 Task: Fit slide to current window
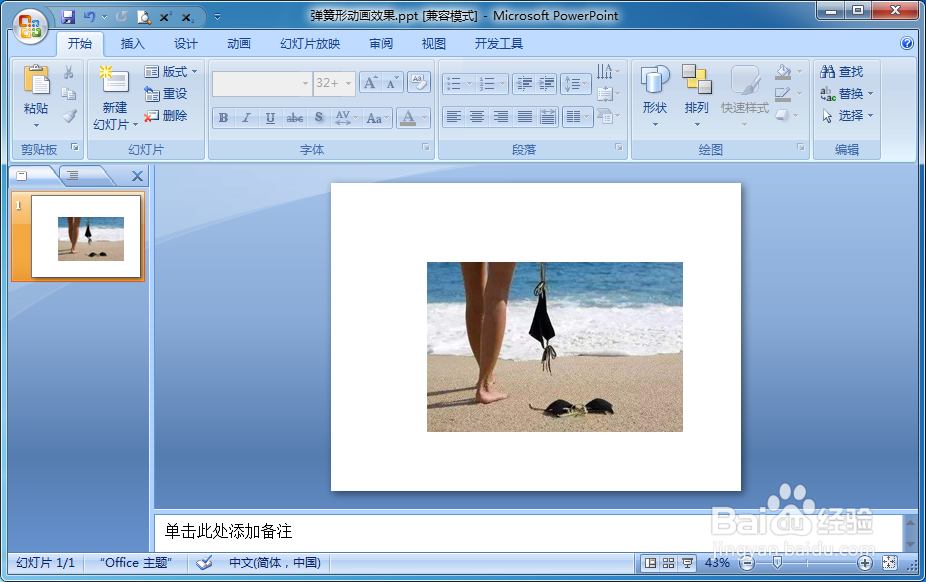tap(889, 563)
